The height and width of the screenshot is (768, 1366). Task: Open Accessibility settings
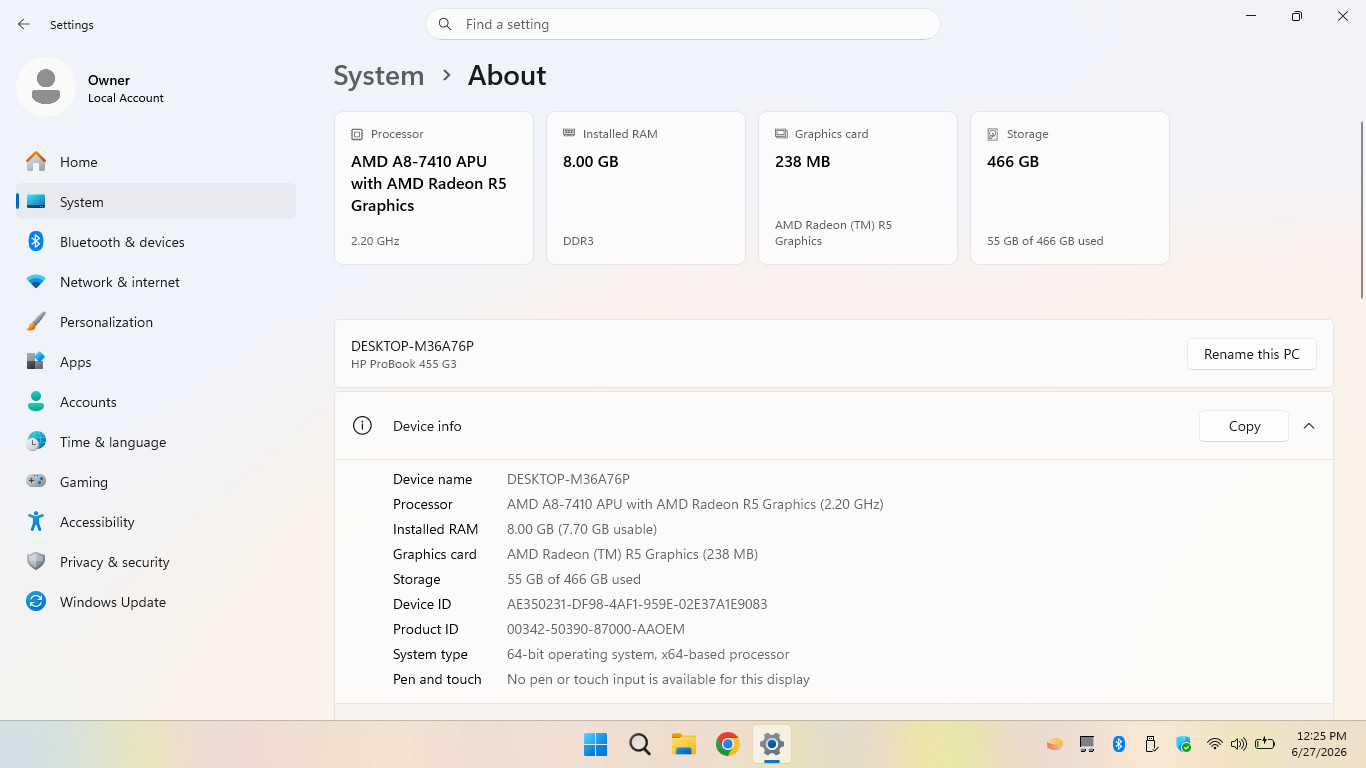click(156, 522)
